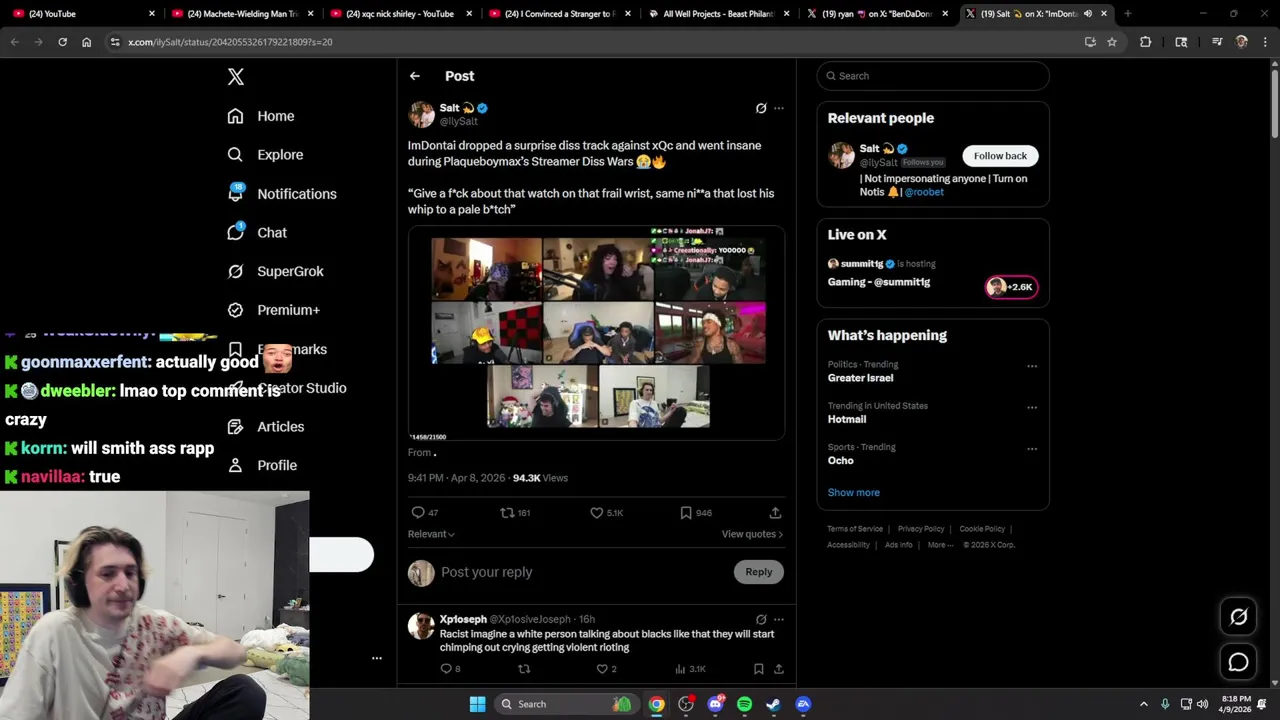Open Chat in the X sidebar
This screenshot has height=720, width=1280.
(257, 233)
